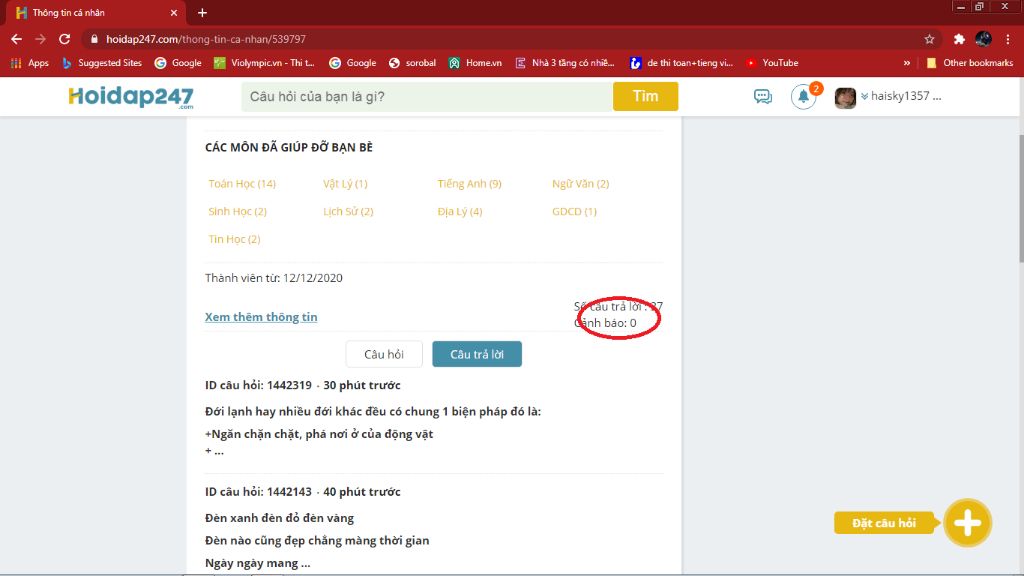1024x576 pixels.
Task: Open Địa Lý (4) subject
Action: tap(460, 211)
